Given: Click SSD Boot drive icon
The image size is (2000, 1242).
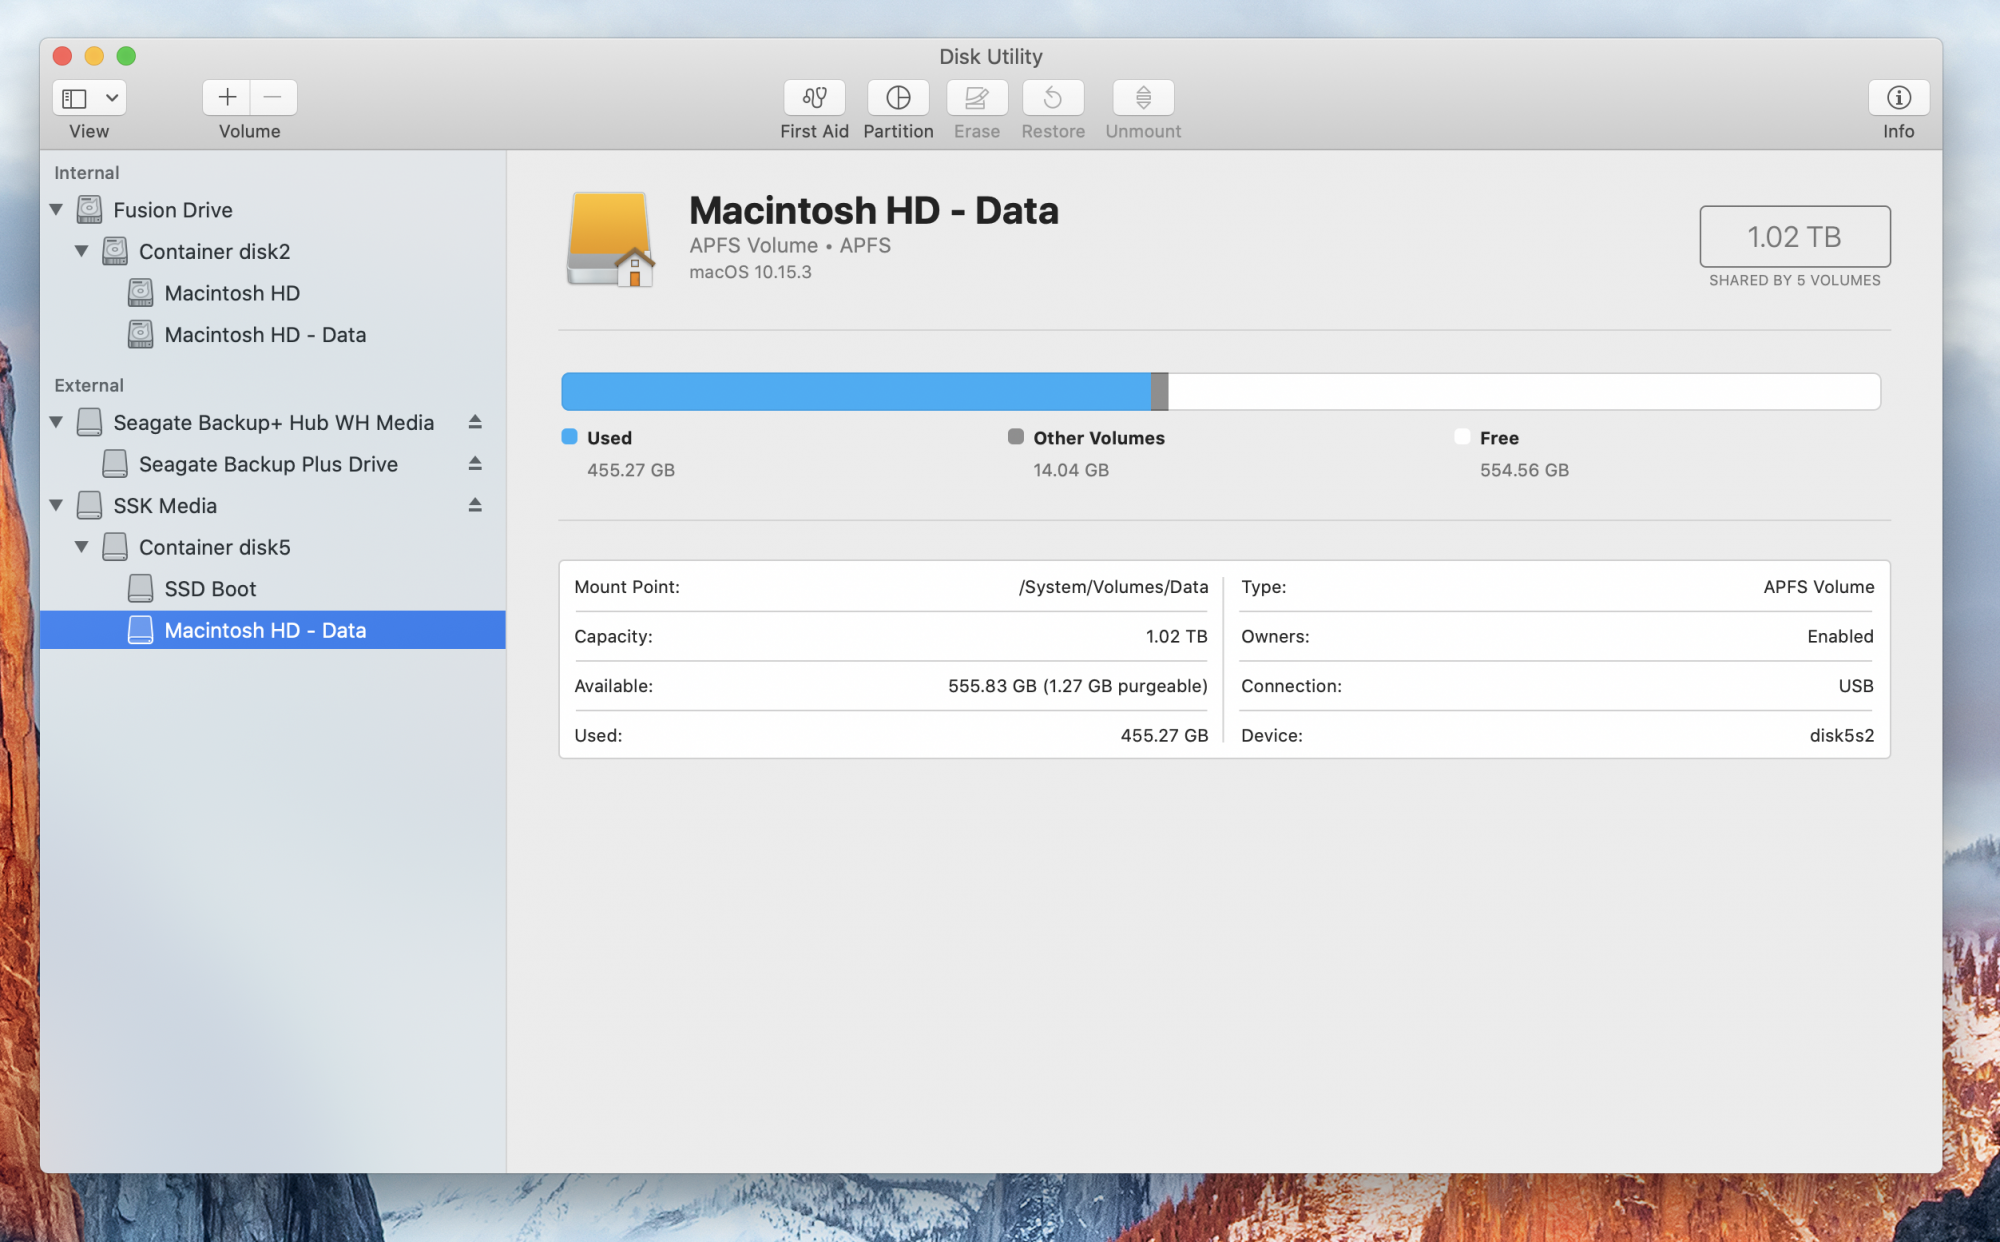Looking at the screenshot, I should [140, 588].
